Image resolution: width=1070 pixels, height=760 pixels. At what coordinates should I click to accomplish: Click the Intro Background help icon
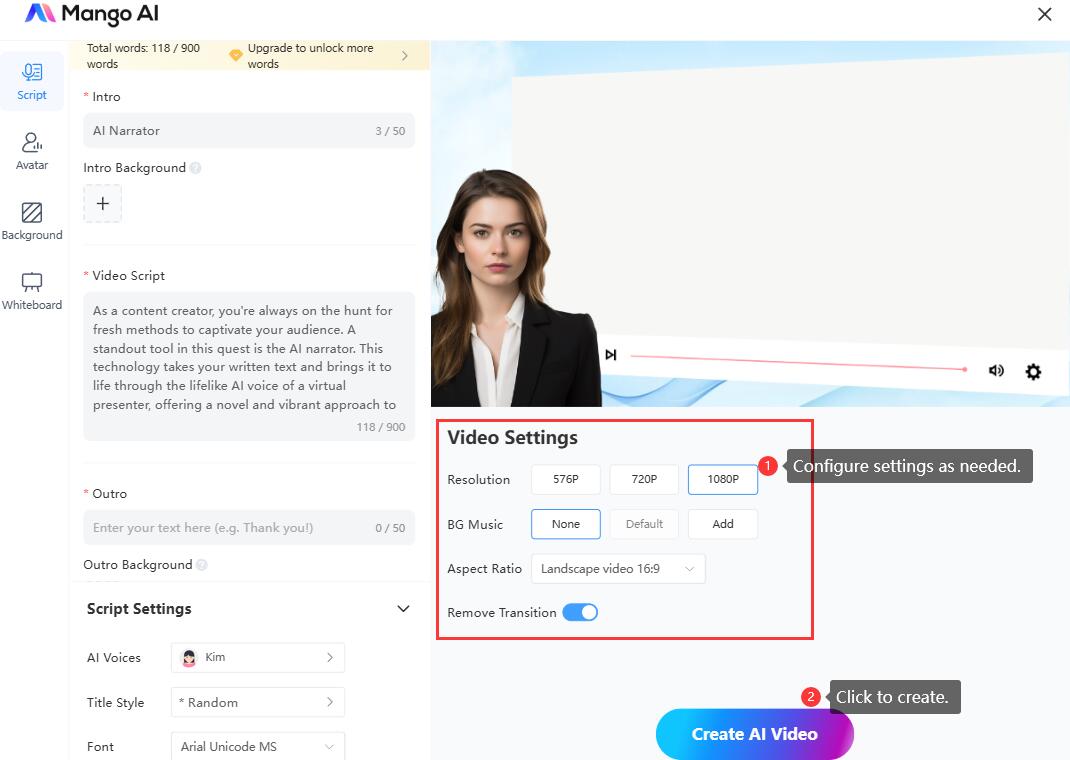(x=196, y=168)
